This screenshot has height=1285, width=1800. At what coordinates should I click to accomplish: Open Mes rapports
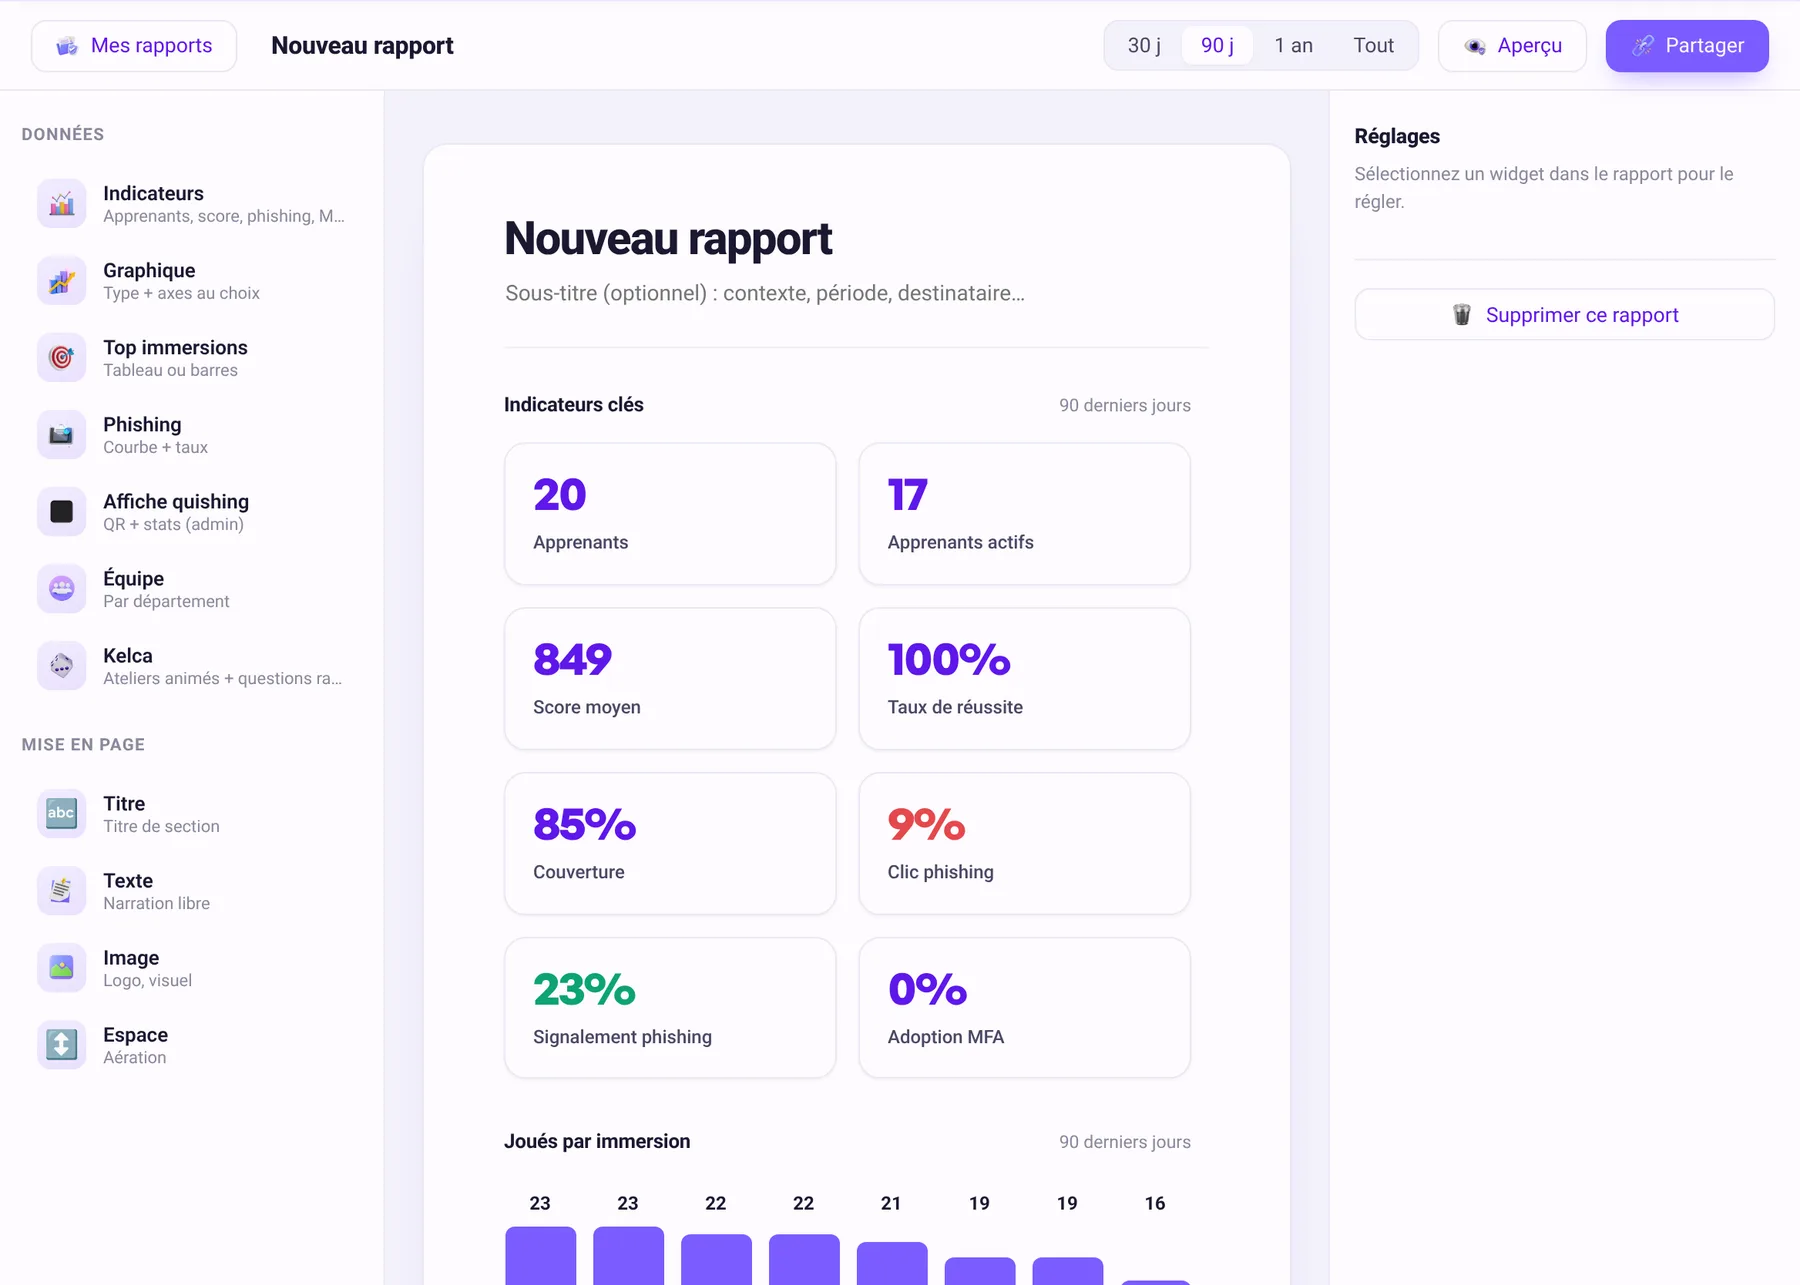tap(134, 46)
